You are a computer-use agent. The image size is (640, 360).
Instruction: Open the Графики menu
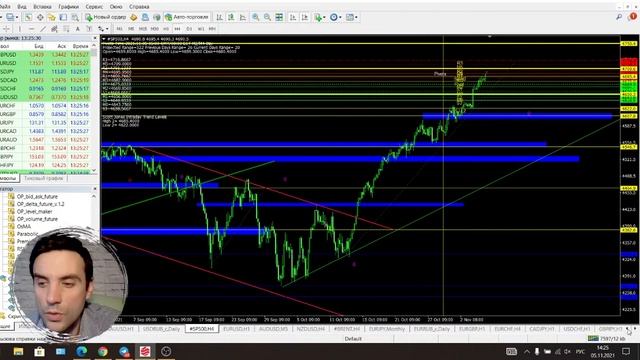68,7
